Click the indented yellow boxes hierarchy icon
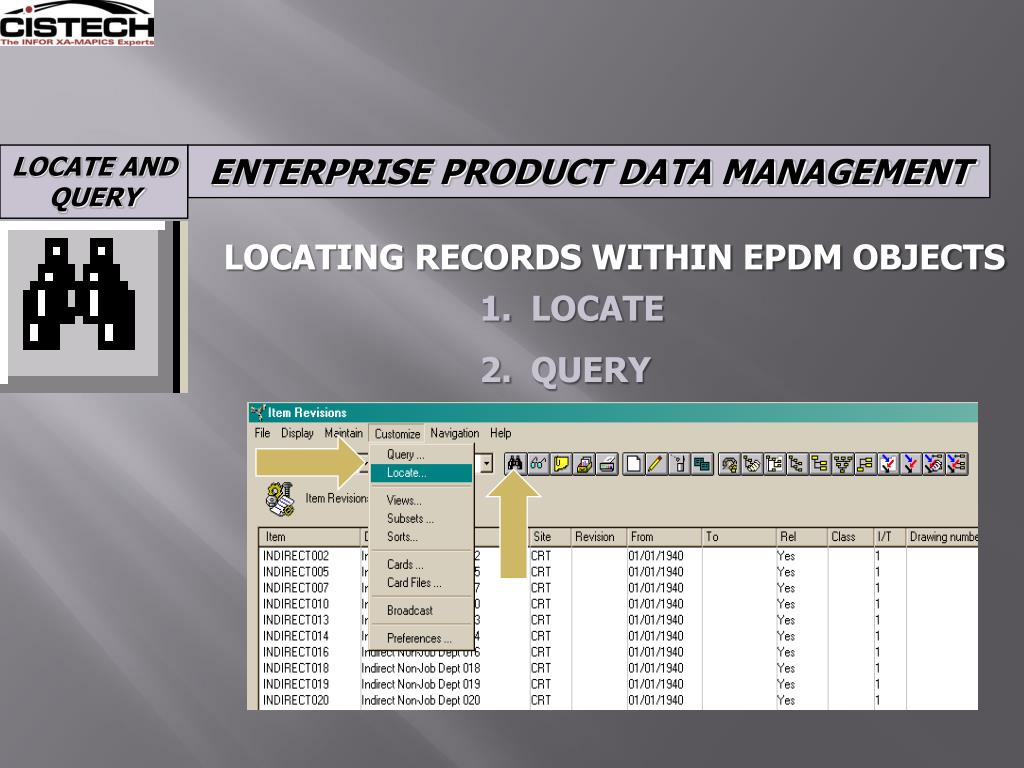This screenshot has height=768, width=1024. click(820, 464)
